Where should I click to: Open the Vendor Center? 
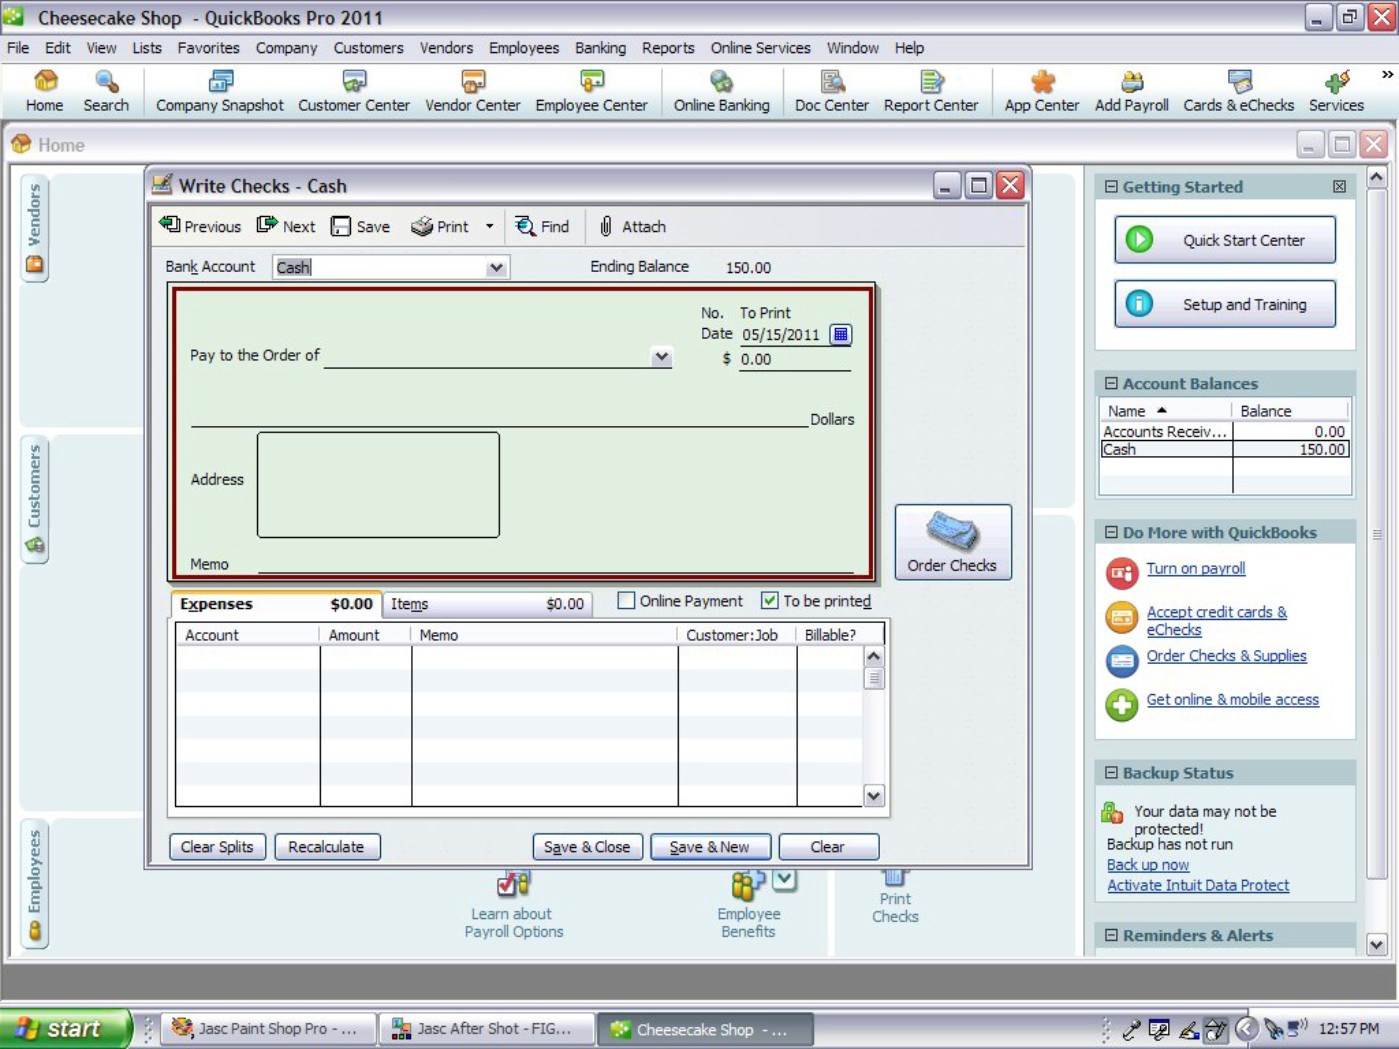pos(472,91)
